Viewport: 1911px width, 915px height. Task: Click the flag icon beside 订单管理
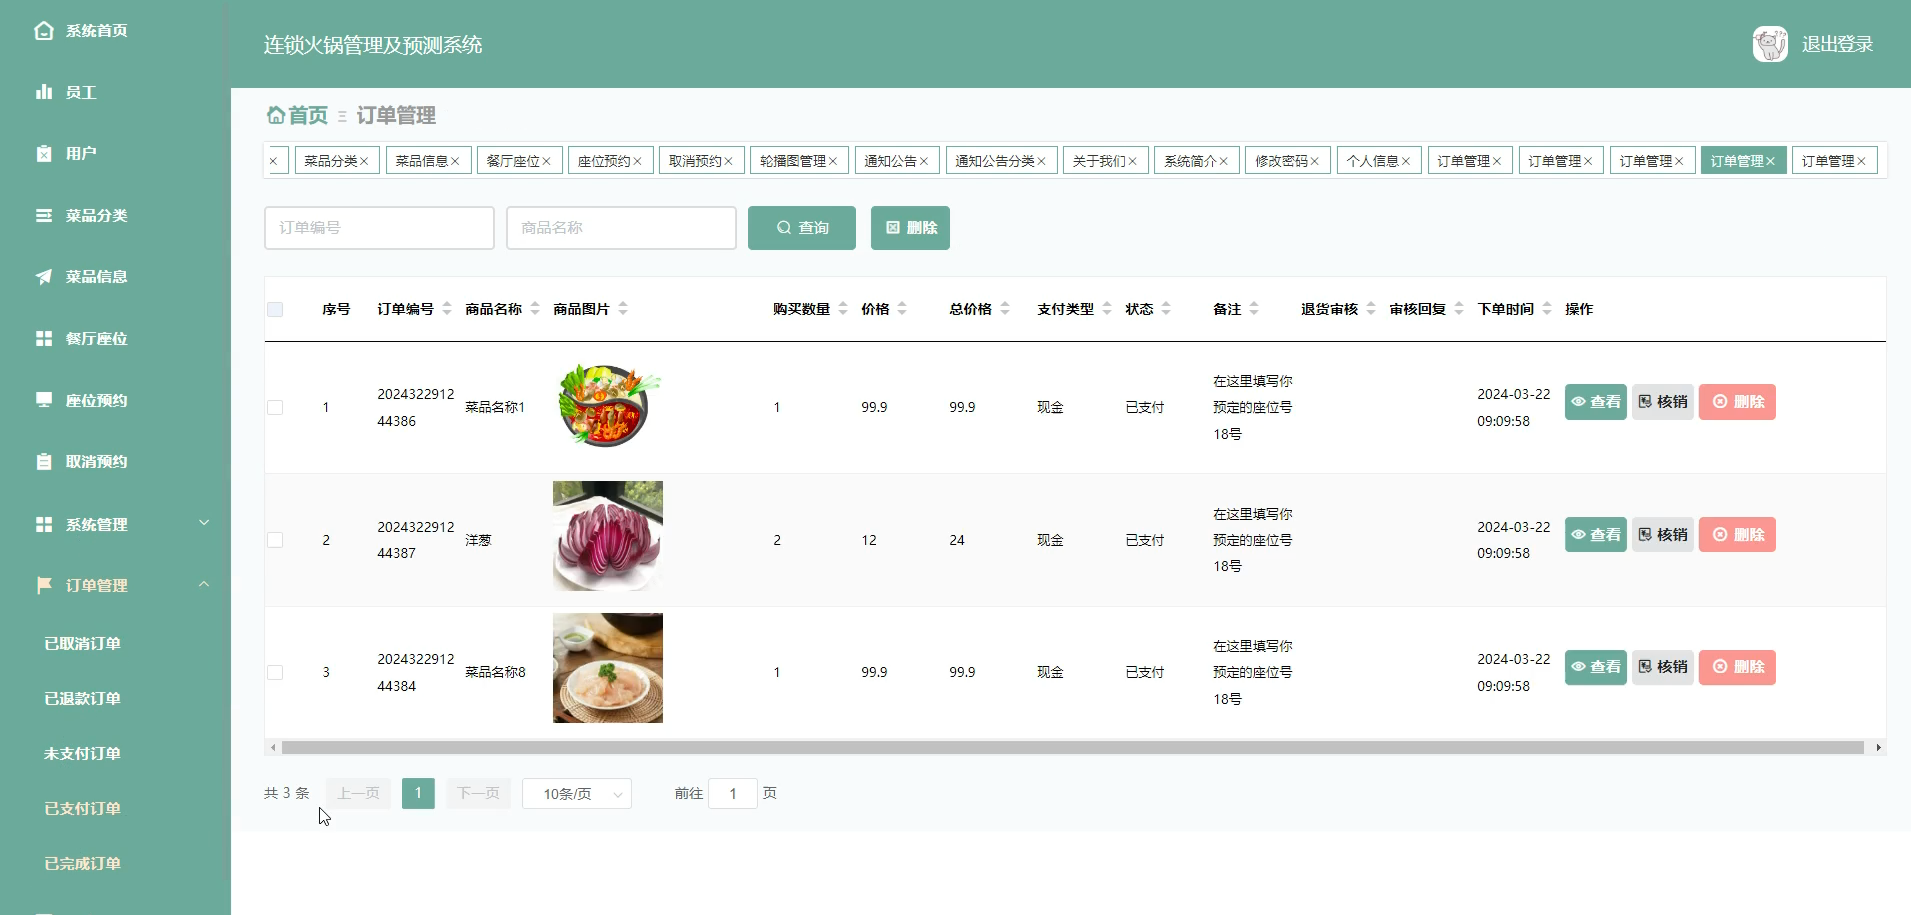tap(44, 585)
